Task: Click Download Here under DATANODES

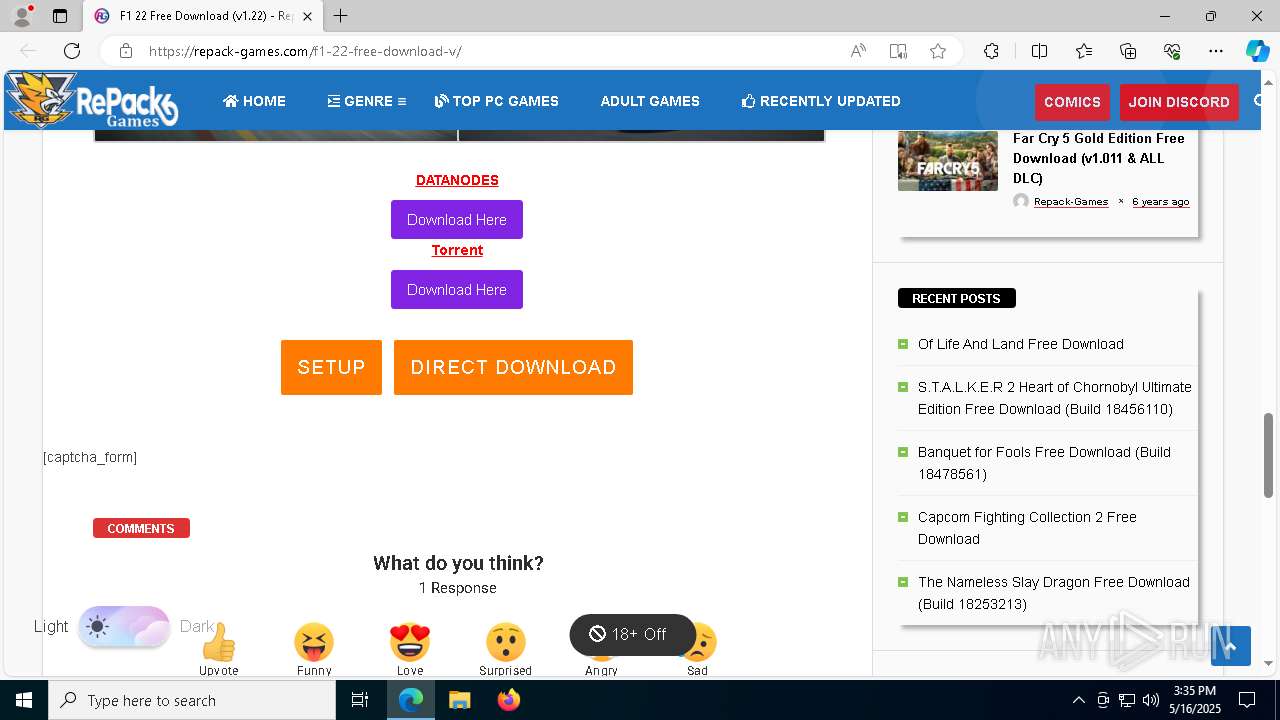Action: [457, 220]
